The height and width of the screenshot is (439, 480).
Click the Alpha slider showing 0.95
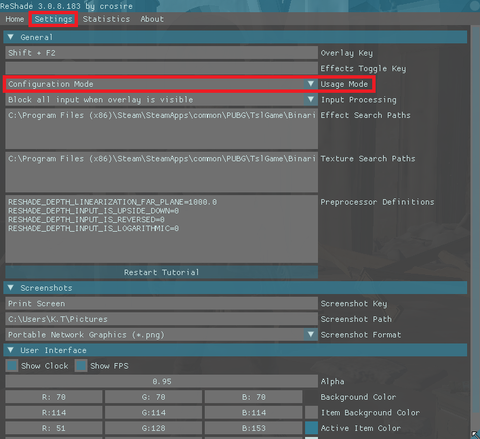[x=161, y=381]
